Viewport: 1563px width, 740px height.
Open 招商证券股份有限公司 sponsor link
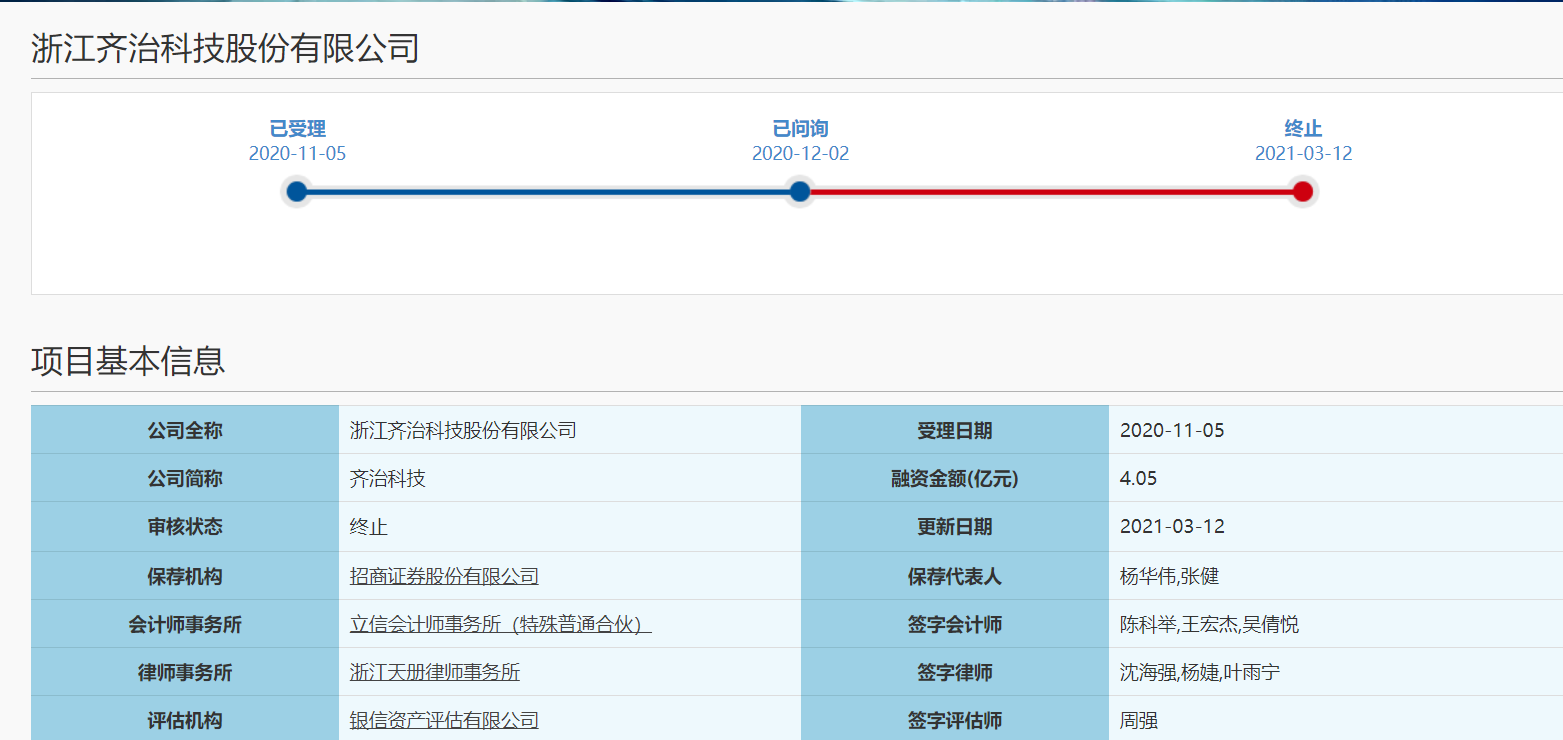[444, 576]
